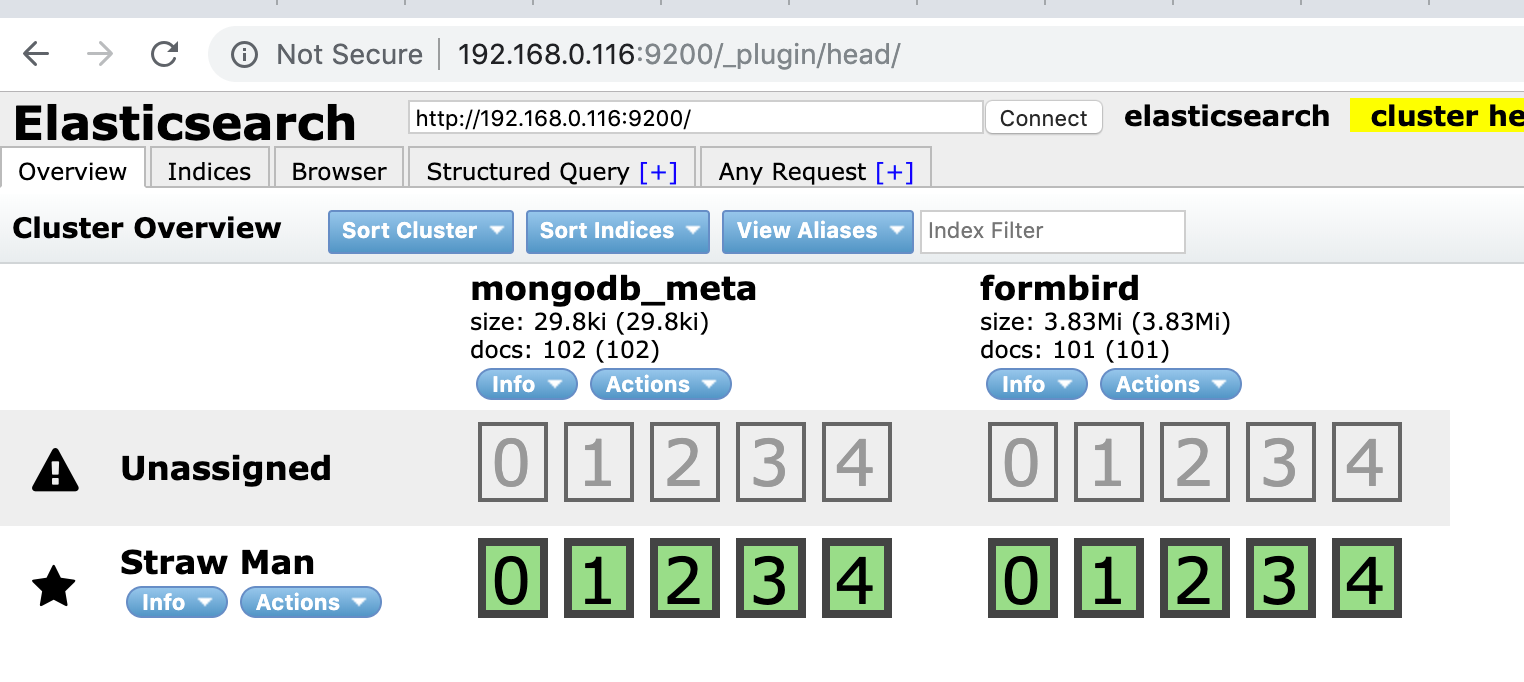Viewport: 1524px width, 682px height.
Task: Click the mongodb_meta size 29.8ki text
Action: click(x=589, y=322)
